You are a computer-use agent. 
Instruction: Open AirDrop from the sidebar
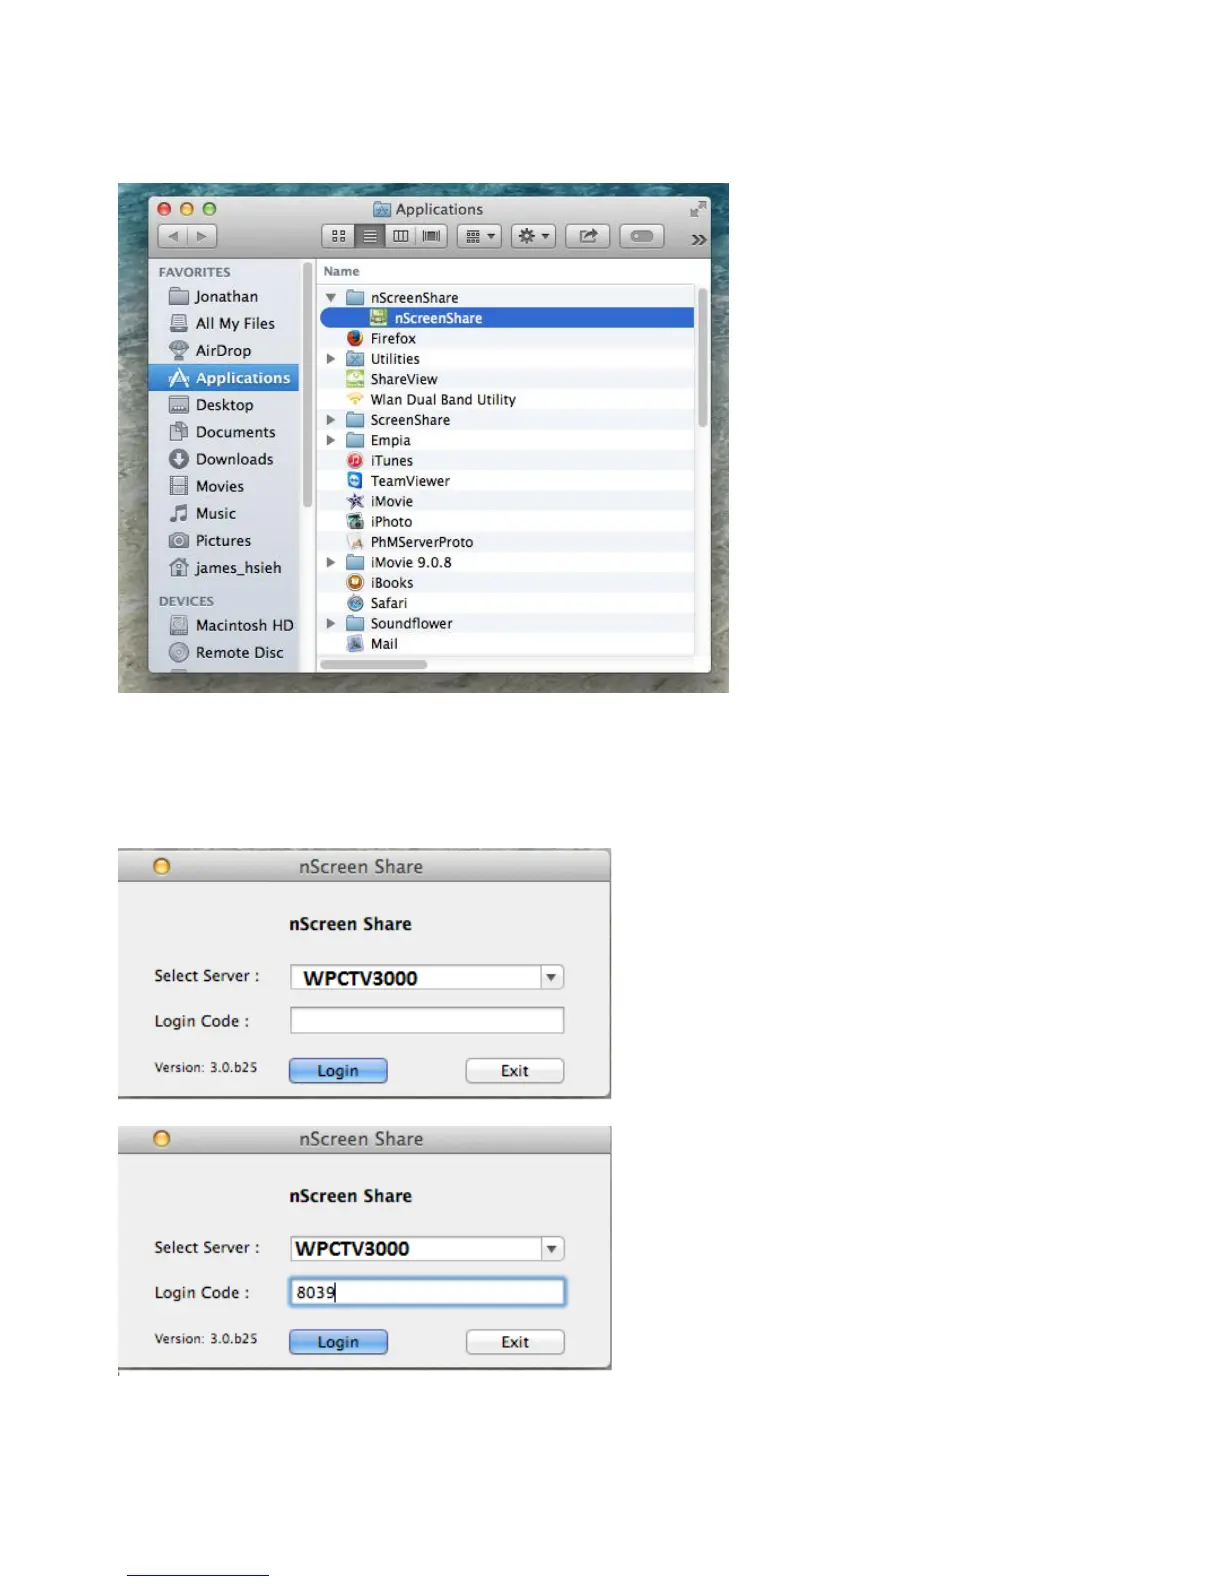pyautogui.click(x=225, y=350)
